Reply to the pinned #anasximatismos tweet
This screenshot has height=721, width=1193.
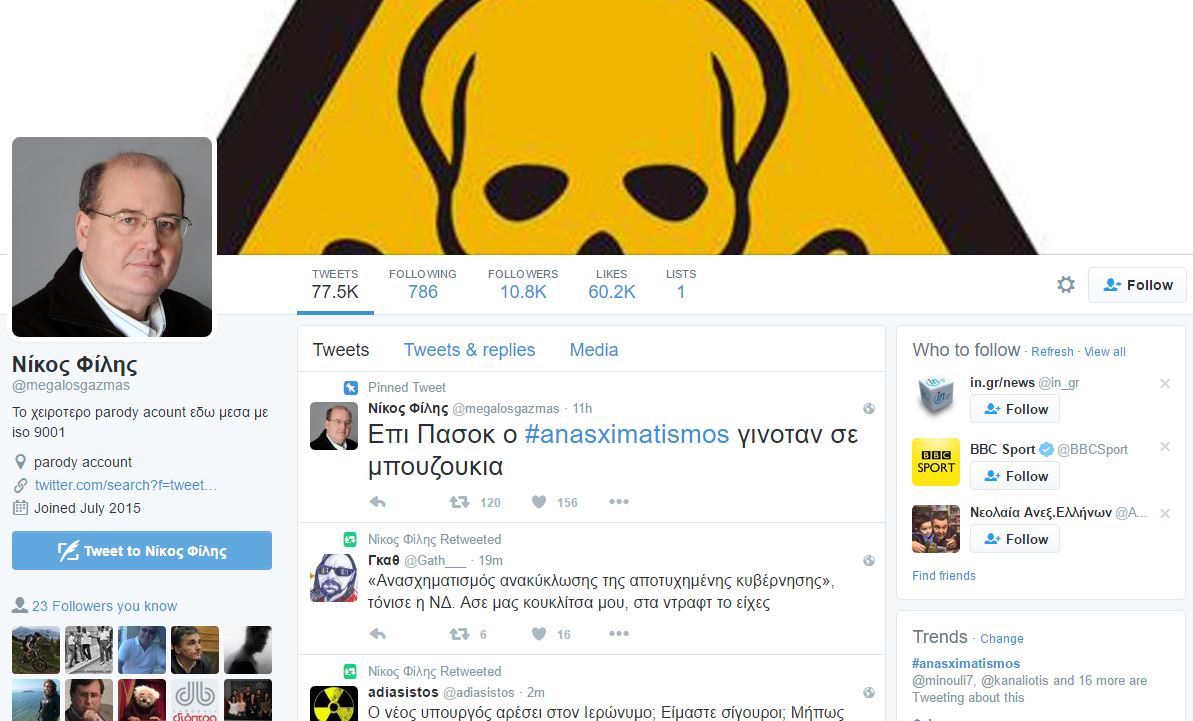click(x=377, y=502)
